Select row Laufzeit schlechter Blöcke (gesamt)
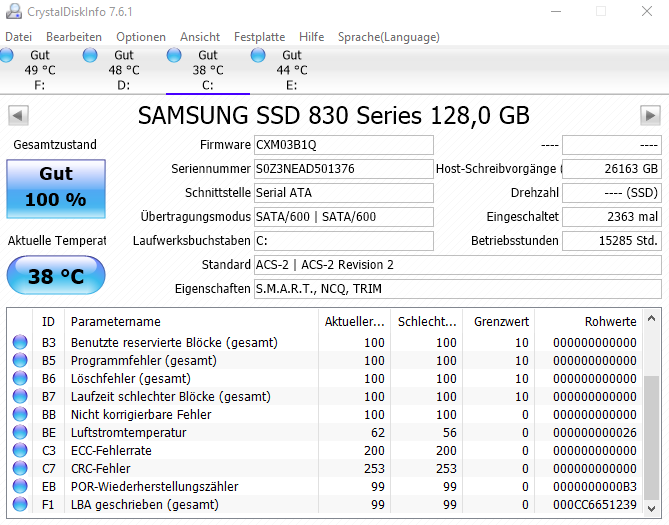 tap(325, 396)
